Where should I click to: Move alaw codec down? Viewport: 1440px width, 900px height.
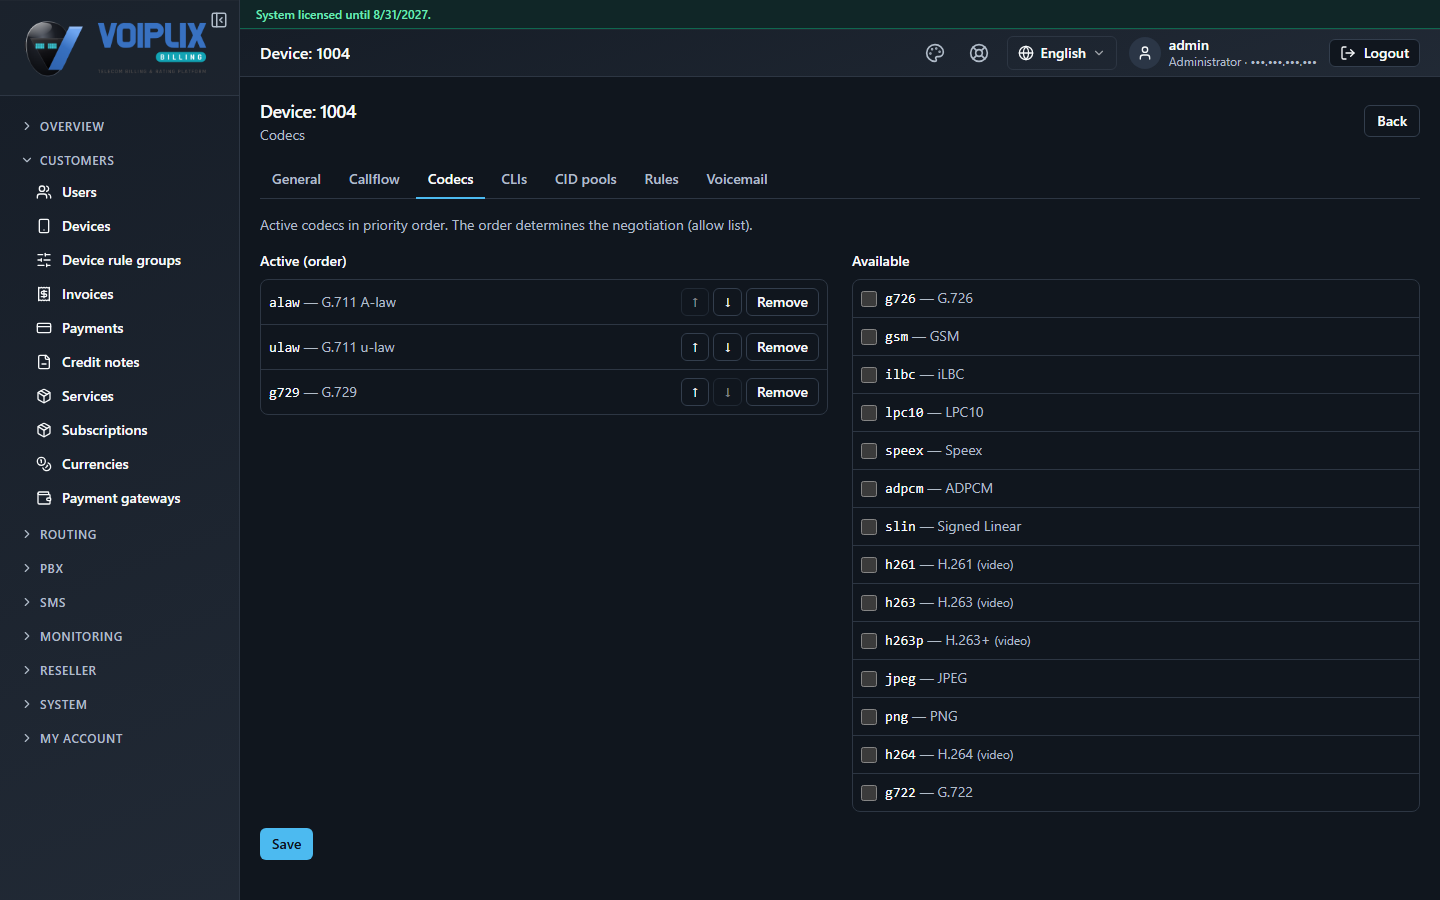[727, 302]
